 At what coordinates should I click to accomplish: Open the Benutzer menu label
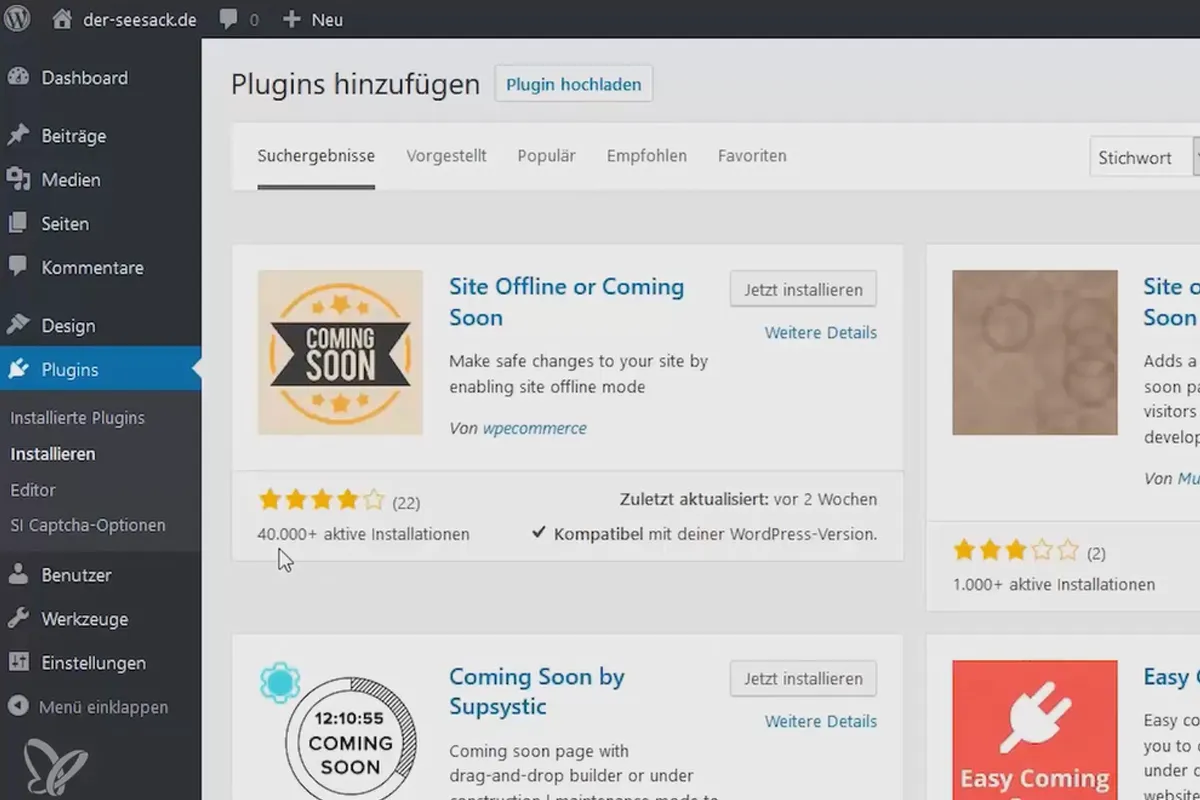click(x=76, y=576)
